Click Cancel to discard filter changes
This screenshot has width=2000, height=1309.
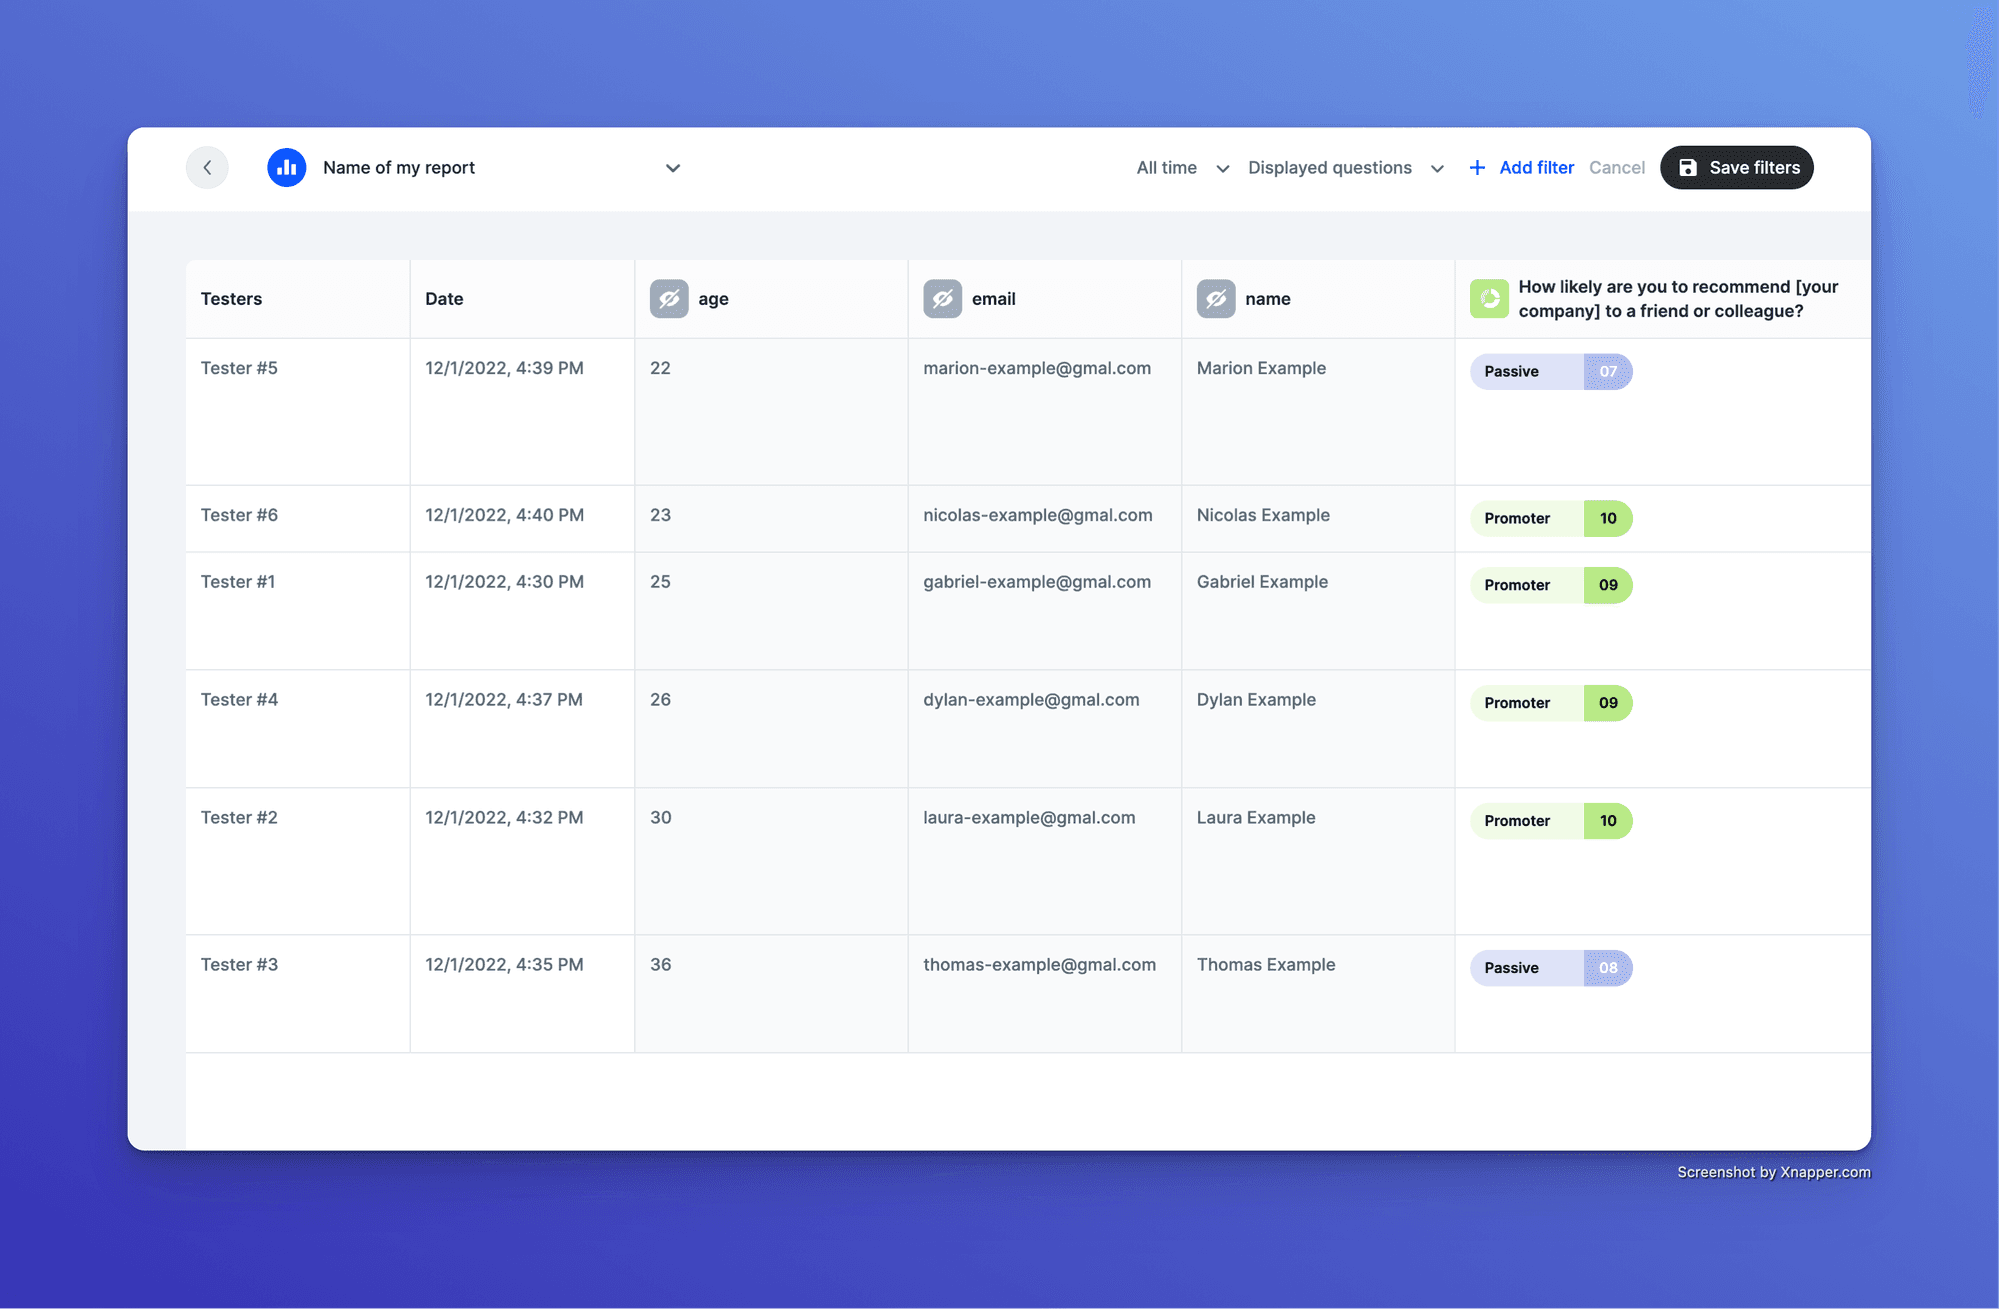(x=1617, y=167)
